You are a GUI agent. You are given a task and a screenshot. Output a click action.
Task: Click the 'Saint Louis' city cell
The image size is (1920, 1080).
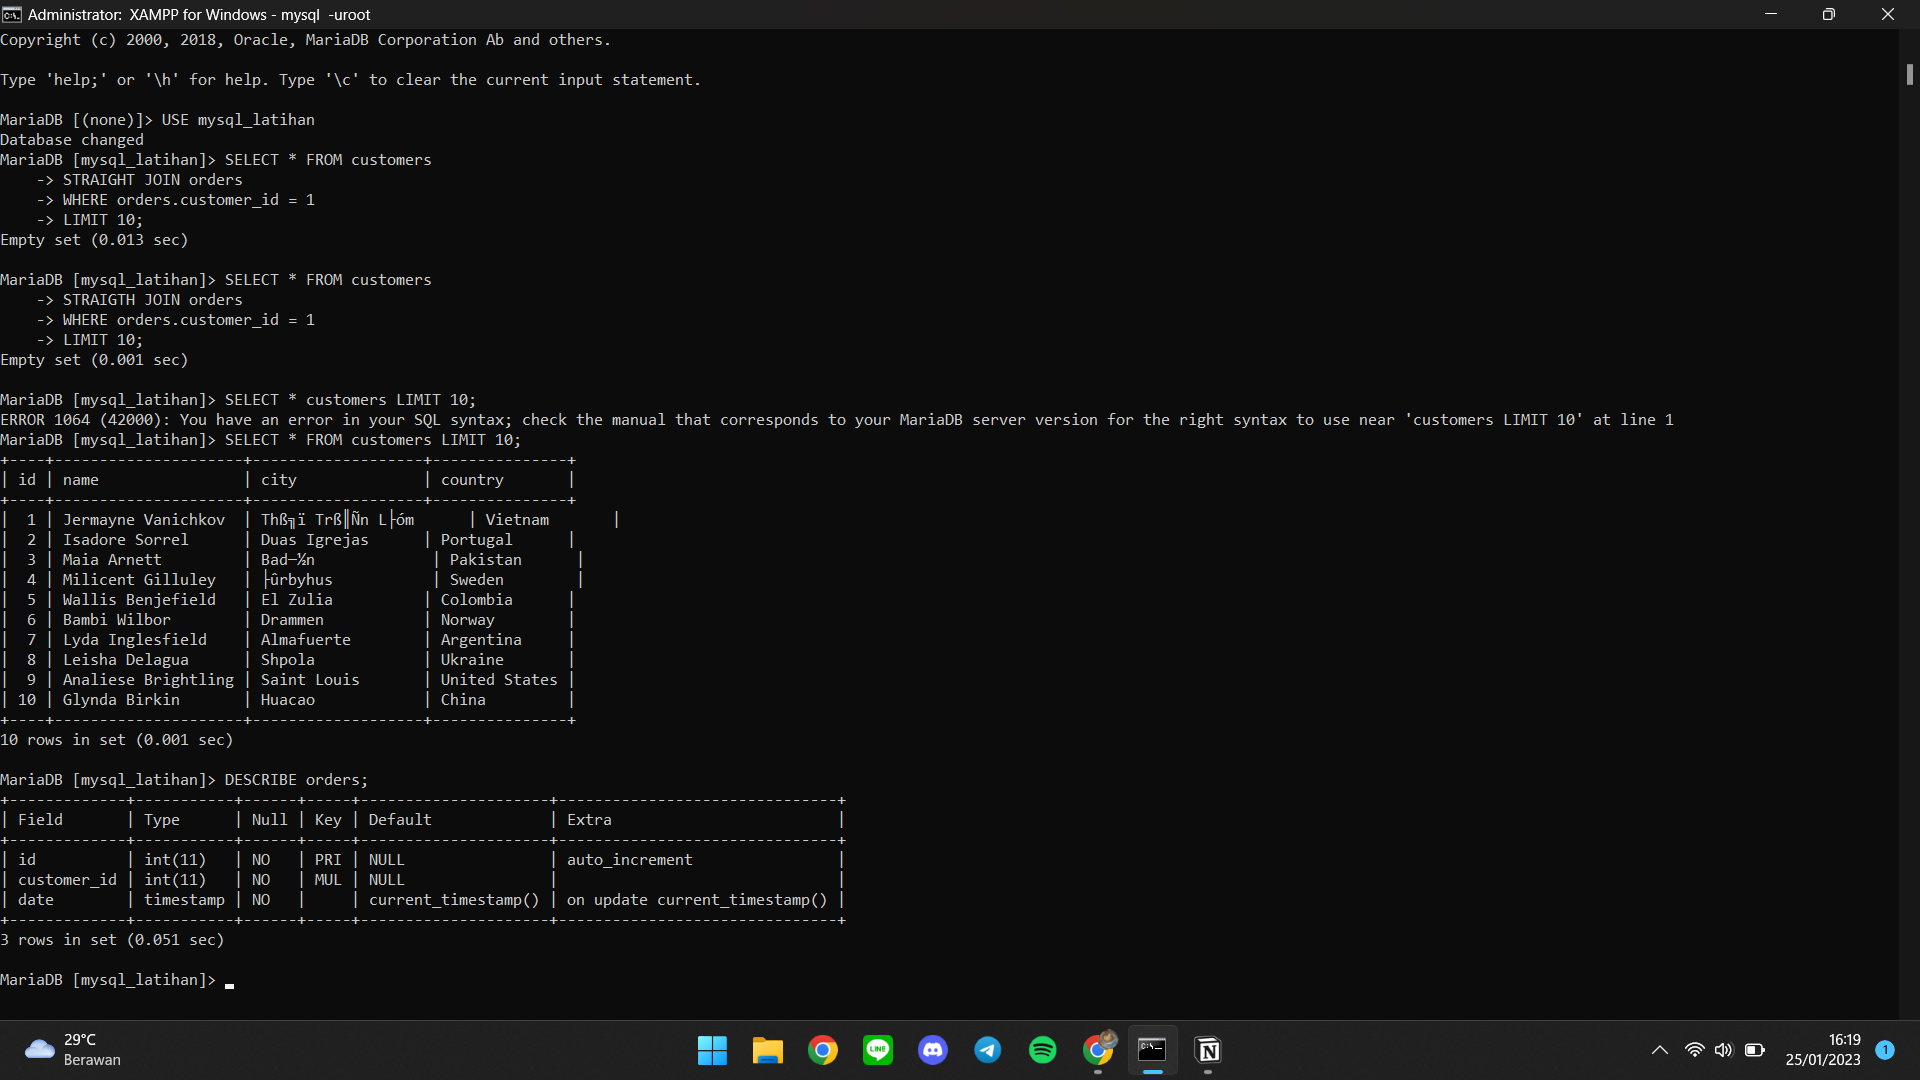click(x=310, y=680)
